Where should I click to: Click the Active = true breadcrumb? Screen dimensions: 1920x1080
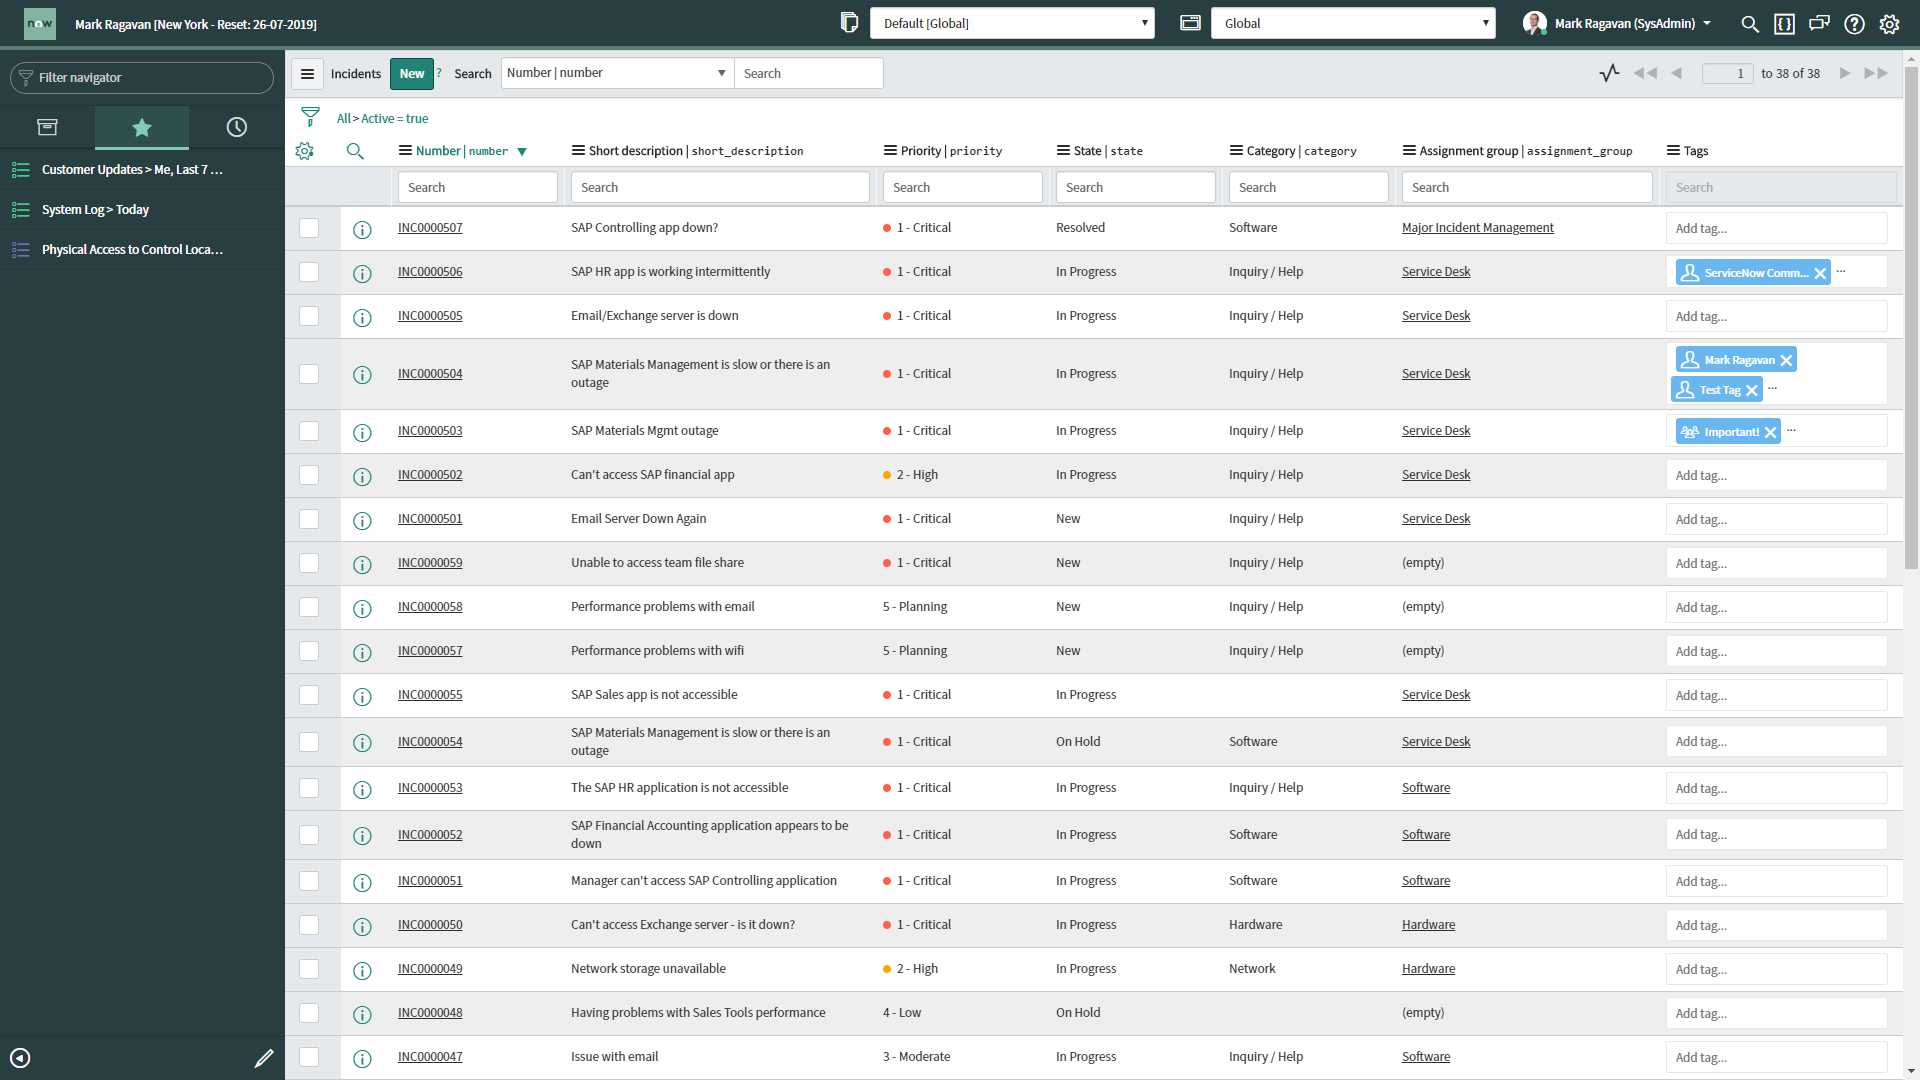click(x=394, y=118)
